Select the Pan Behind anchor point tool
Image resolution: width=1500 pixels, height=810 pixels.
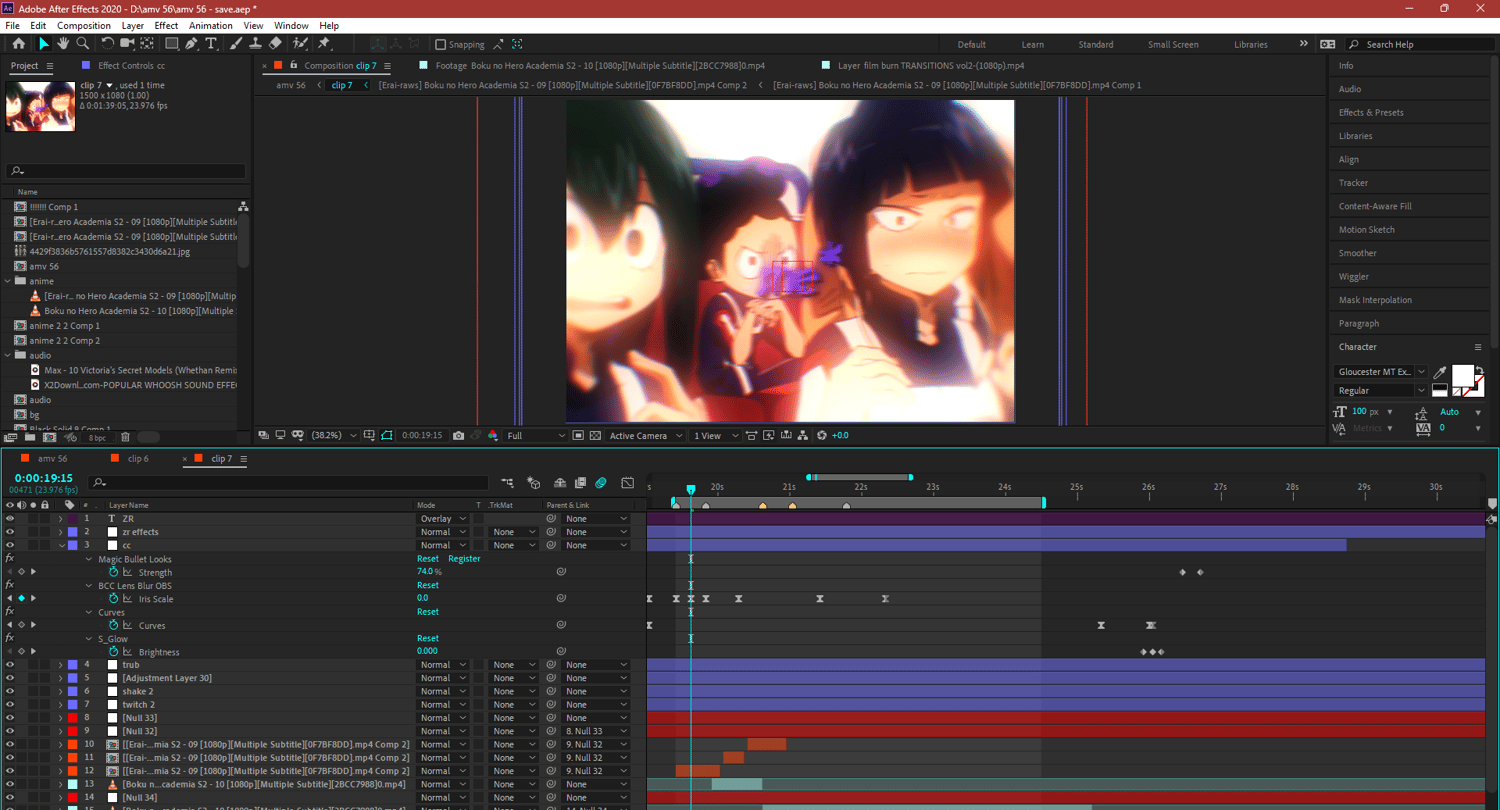click(148, 44)
